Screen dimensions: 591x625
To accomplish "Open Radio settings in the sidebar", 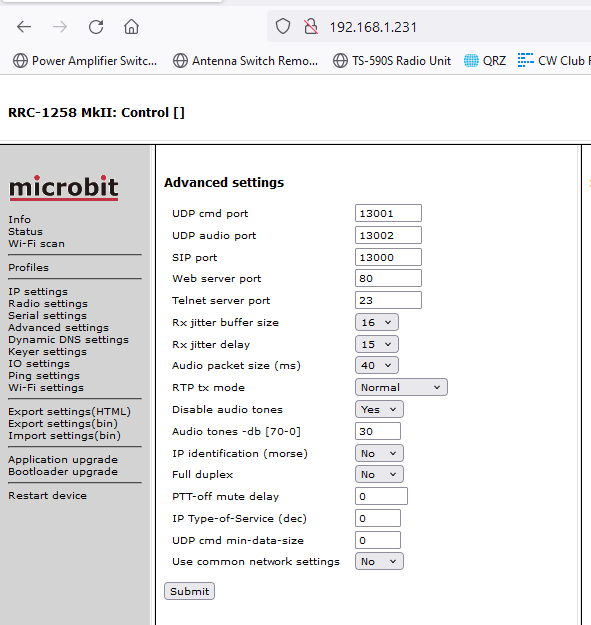I will pos(48,303).
